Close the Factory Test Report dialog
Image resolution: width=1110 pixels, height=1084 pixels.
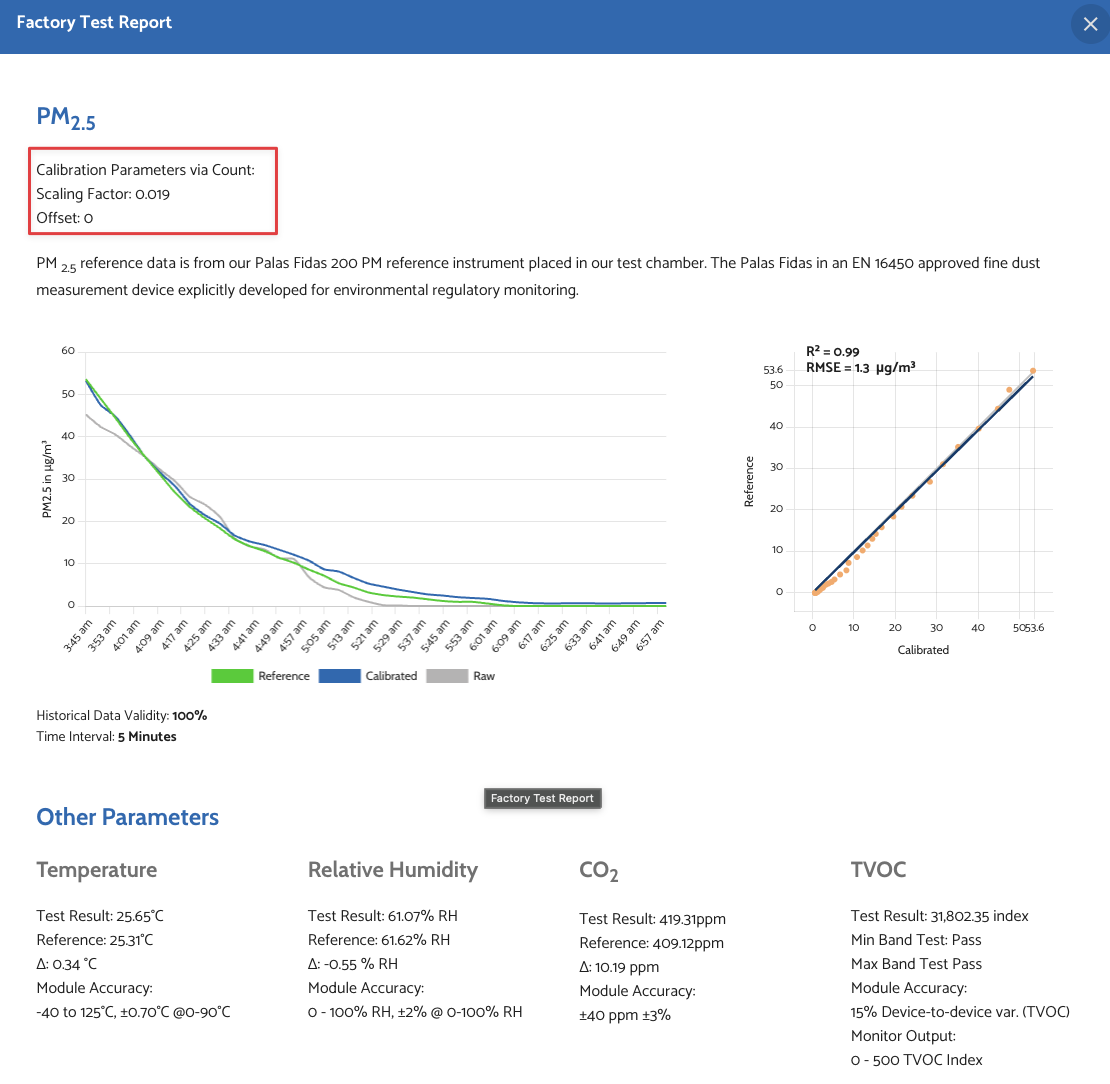[x=1090, y=24]
